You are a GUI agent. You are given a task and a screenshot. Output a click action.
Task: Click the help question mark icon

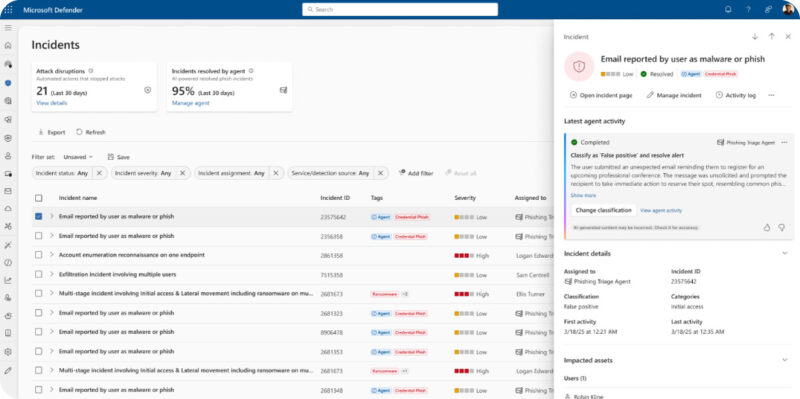click(x=748, y=10)
